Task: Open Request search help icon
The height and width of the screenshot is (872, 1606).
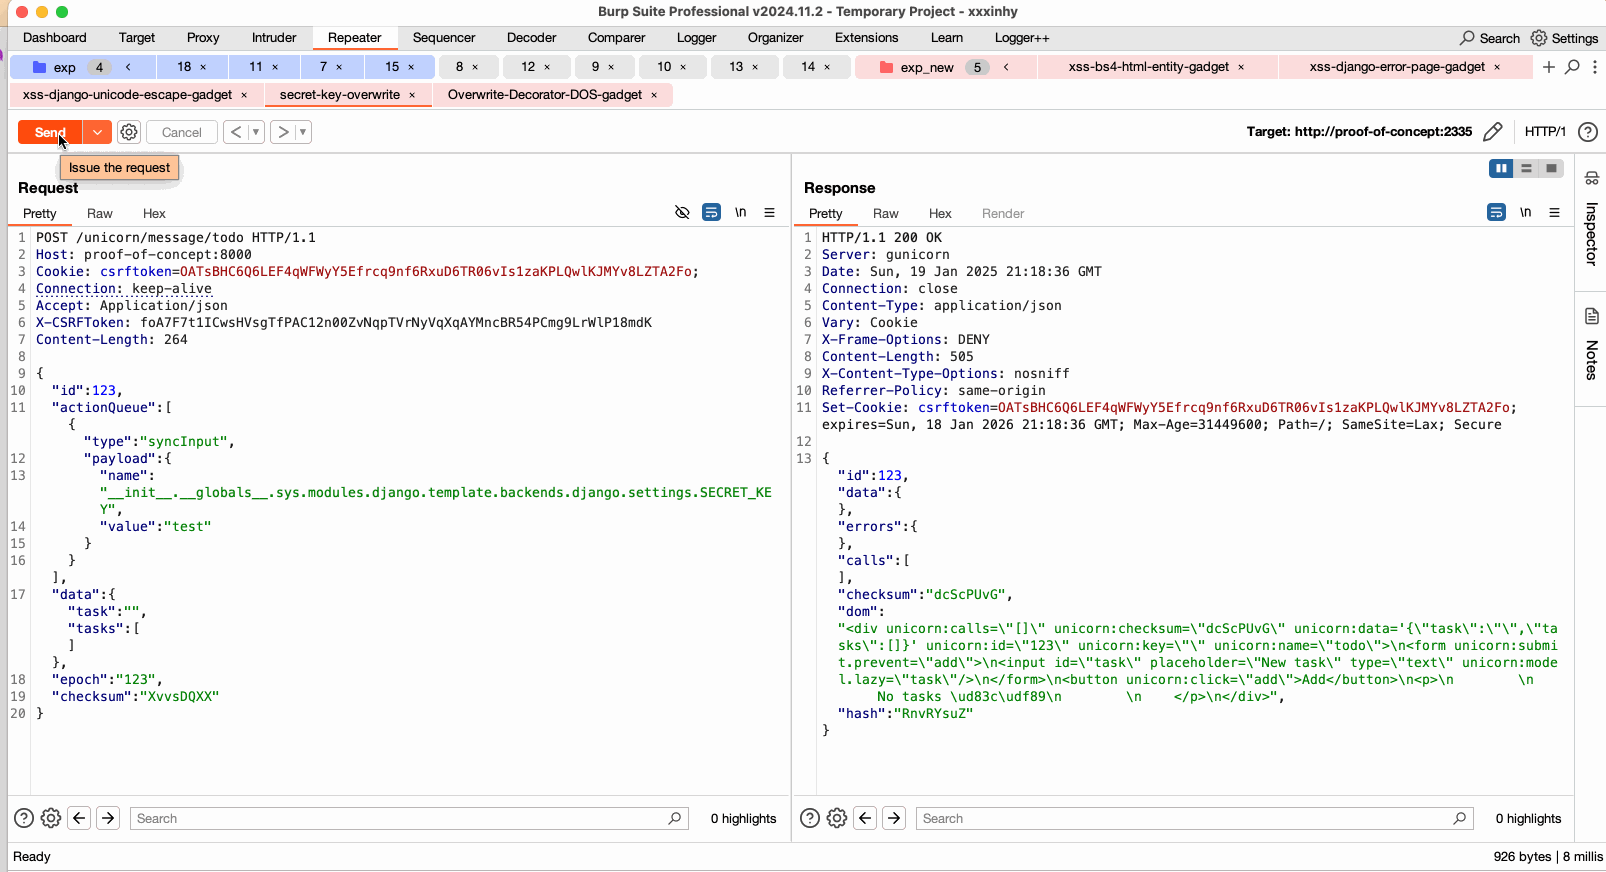Action: (x=24, y=818)
